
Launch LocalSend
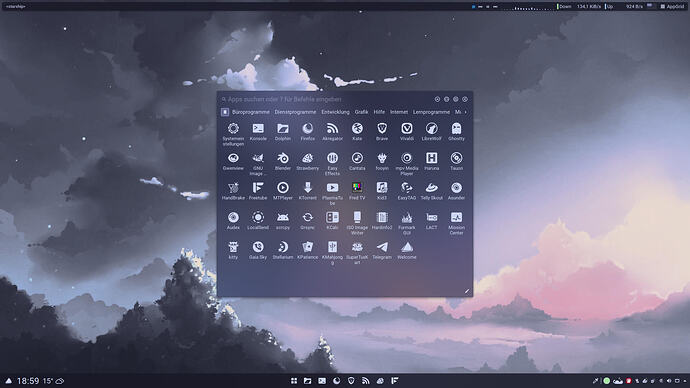click(258, 221)
